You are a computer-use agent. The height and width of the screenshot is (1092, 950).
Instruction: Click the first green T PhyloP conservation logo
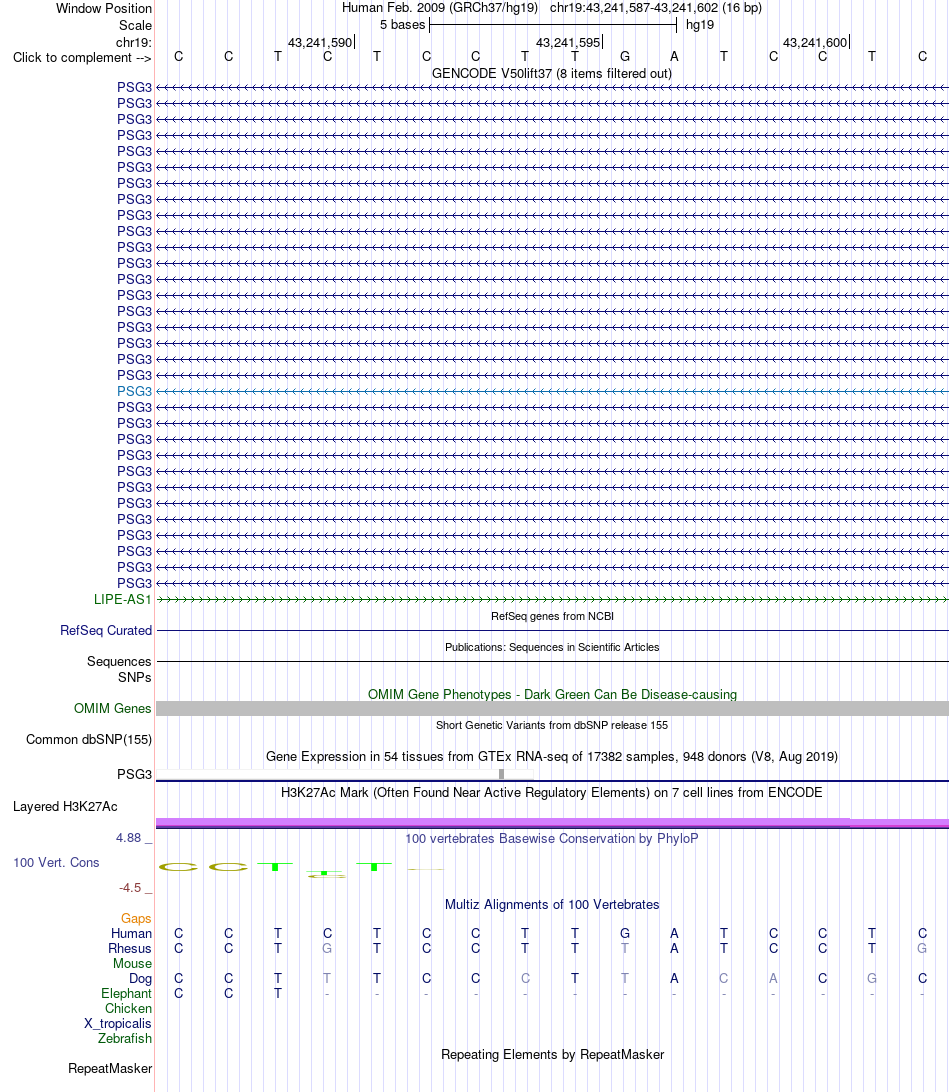point(275,866)
